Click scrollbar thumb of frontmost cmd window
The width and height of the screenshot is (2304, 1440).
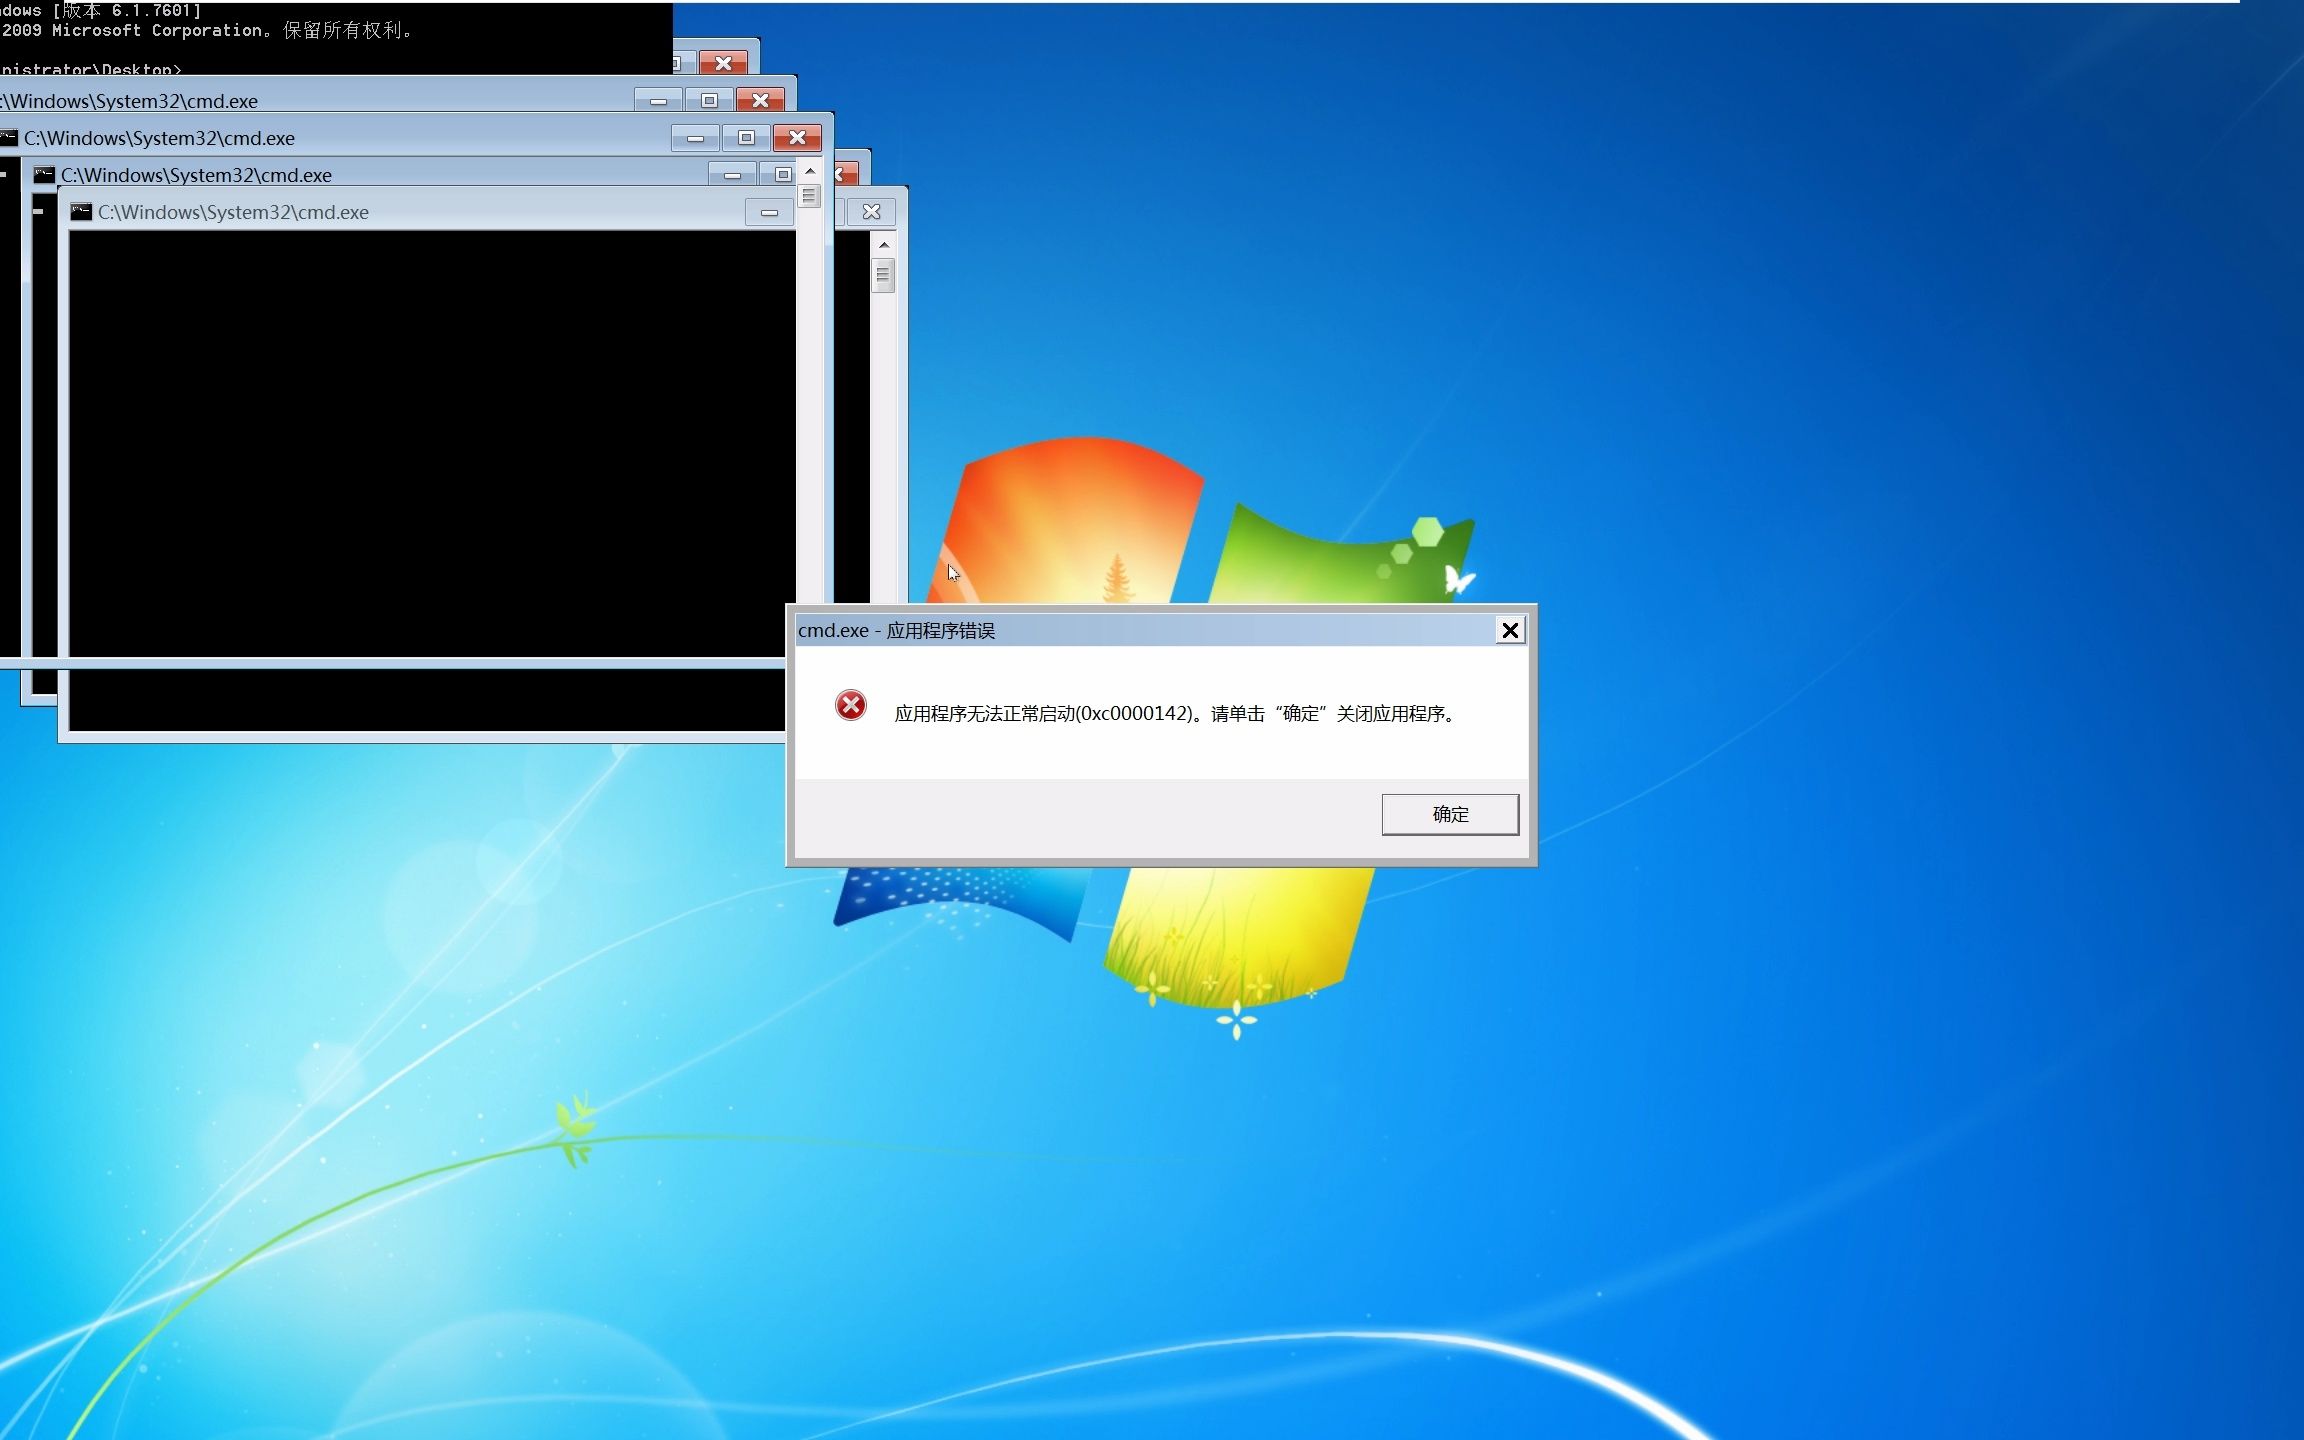[x=882, y=275]
